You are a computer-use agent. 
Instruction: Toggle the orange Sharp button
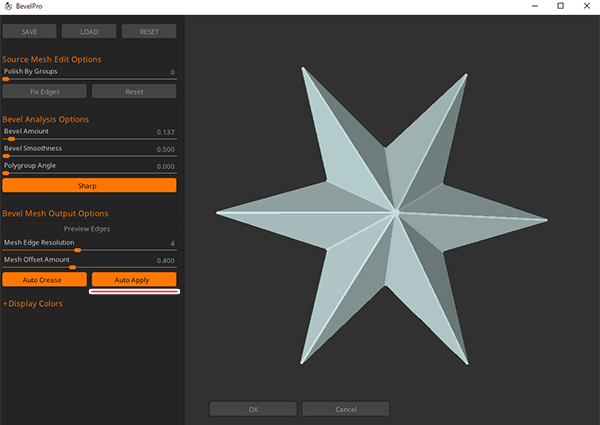(89, 186)
